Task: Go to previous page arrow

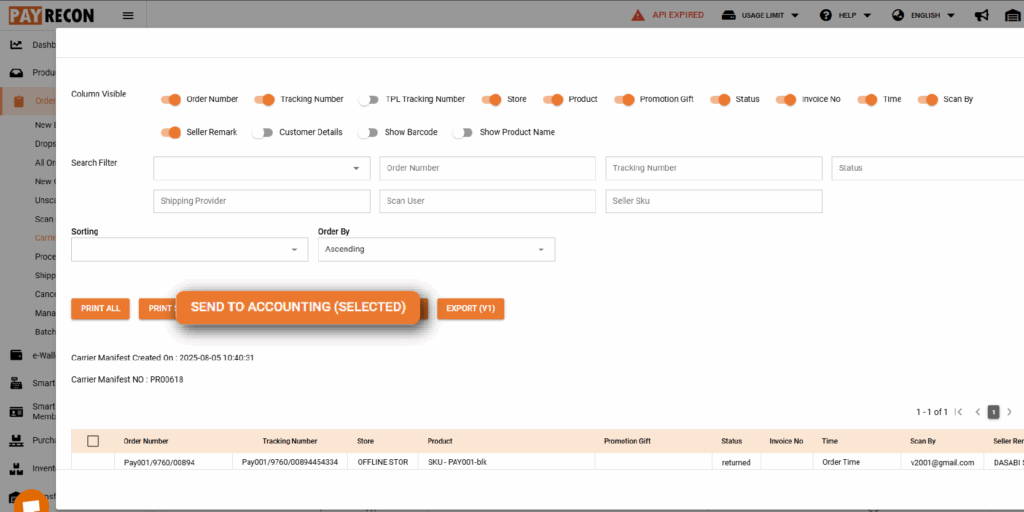Action: (978, 412)
